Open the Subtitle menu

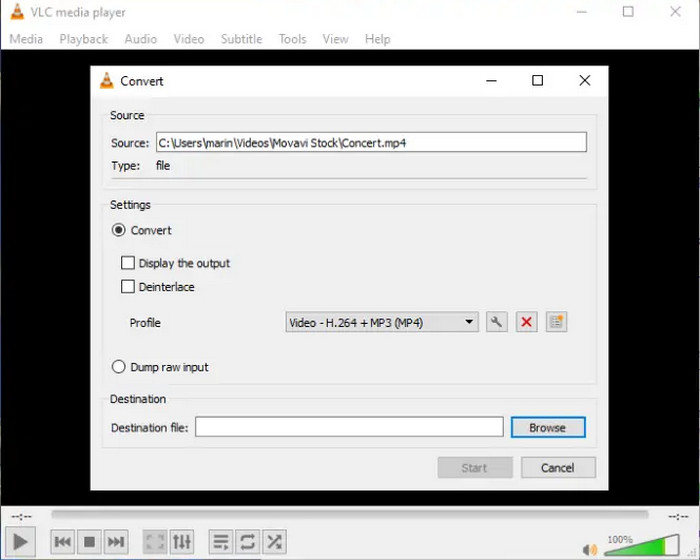(242, 39)
